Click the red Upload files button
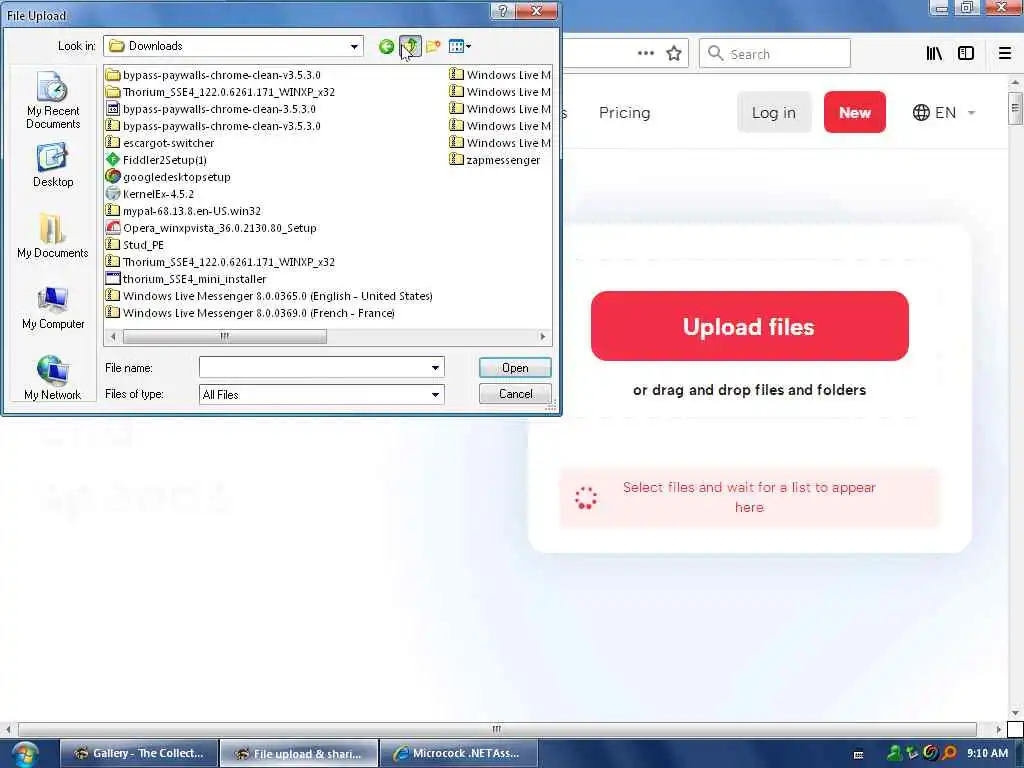This screenshot has width=1024, height=768. (x=749, y=326)
